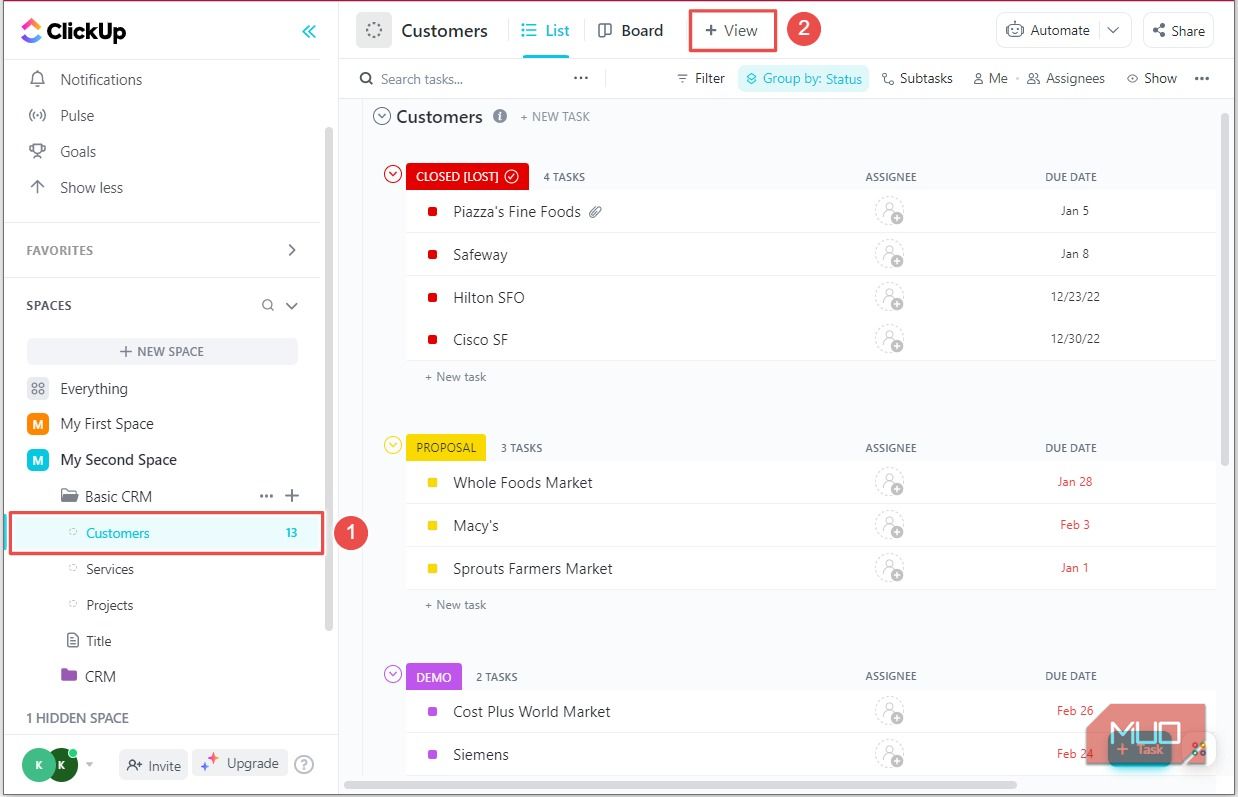The width and height of the screenshot is (1238, 797).
Task: Open help with the question mark icon
Action: click(305, 764)
